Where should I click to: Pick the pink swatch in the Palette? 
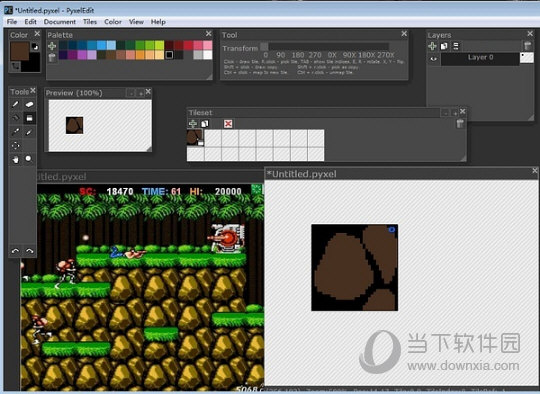208,45
